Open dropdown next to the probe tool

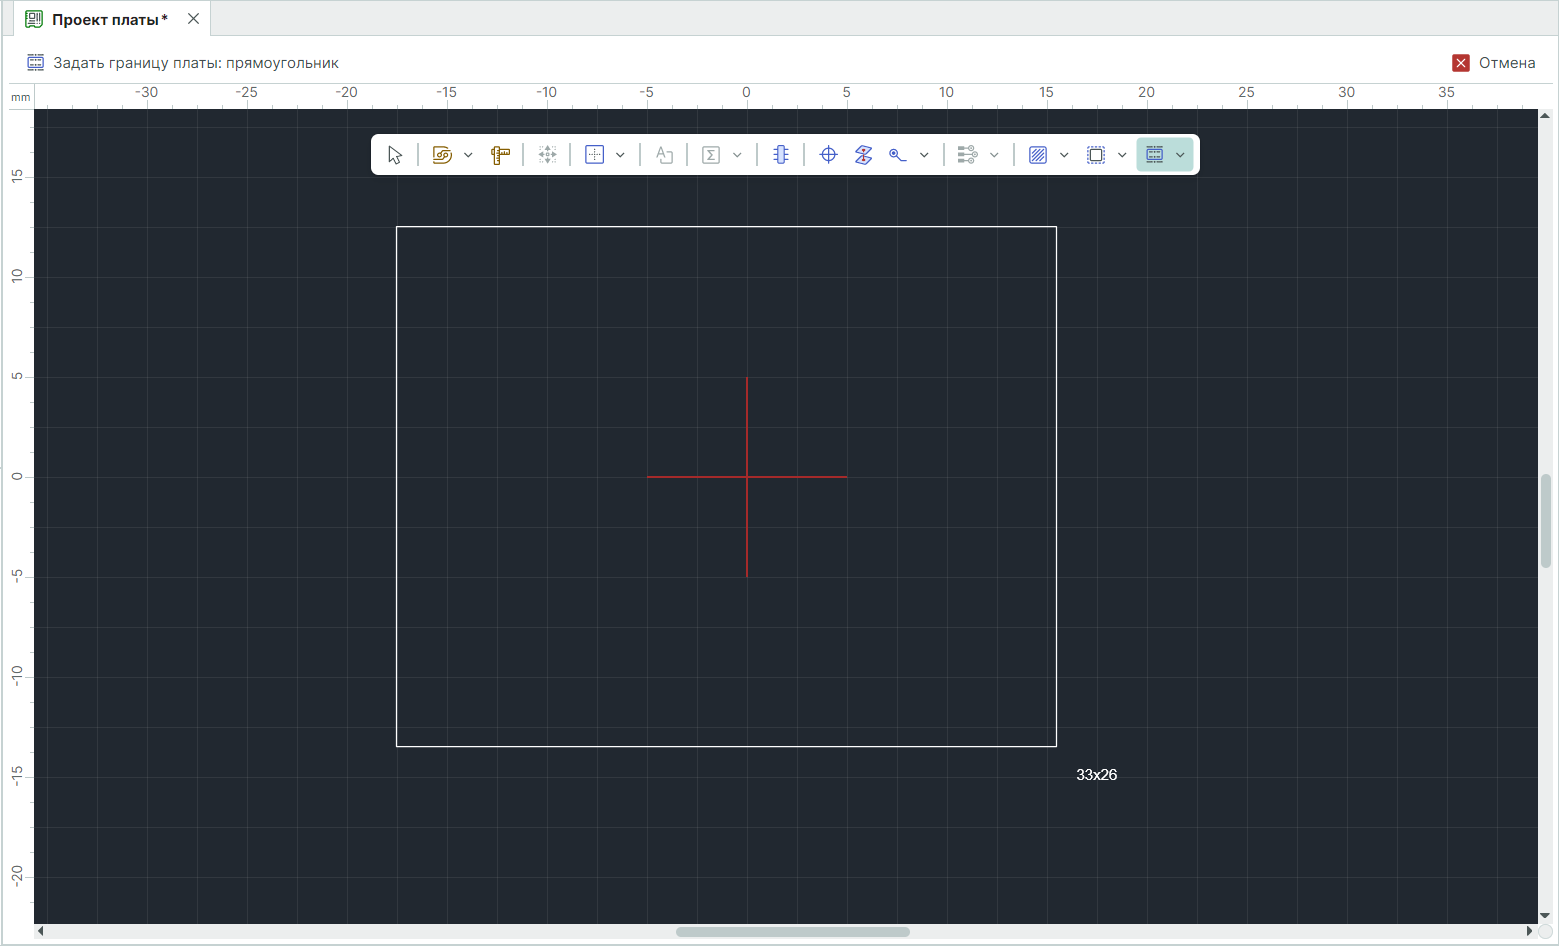[x=924, y=155]
